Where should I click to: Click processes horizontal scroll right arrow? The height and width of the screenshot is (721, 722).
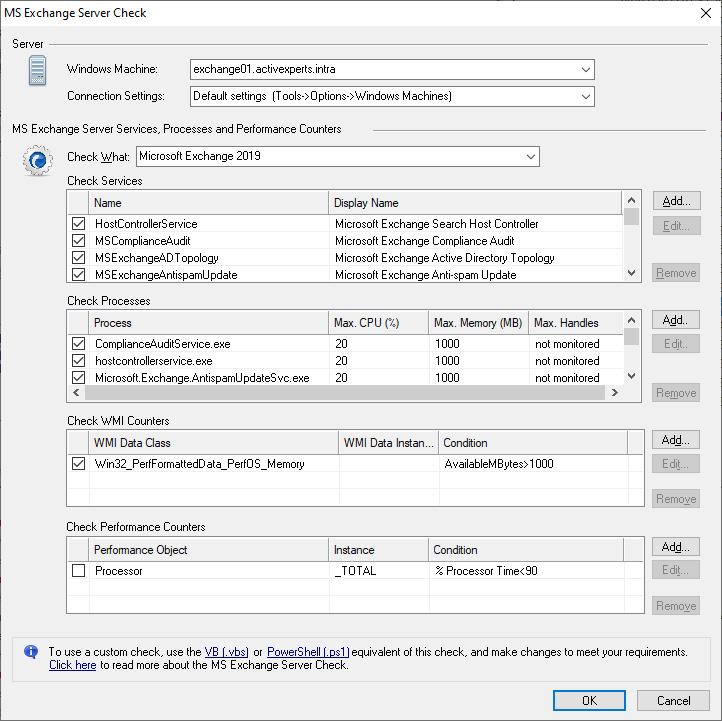[x=614, y=393]
